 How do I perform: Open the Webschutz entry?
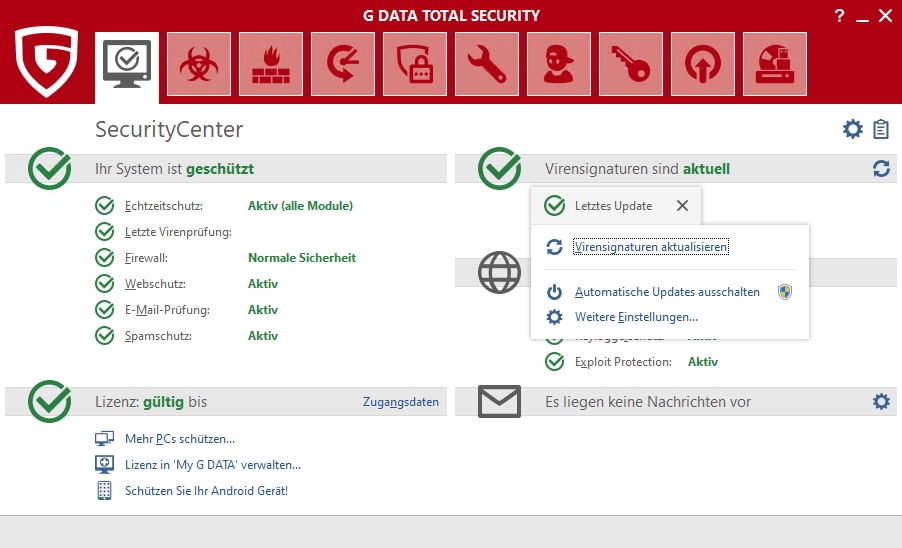click(x=155, y=283)
